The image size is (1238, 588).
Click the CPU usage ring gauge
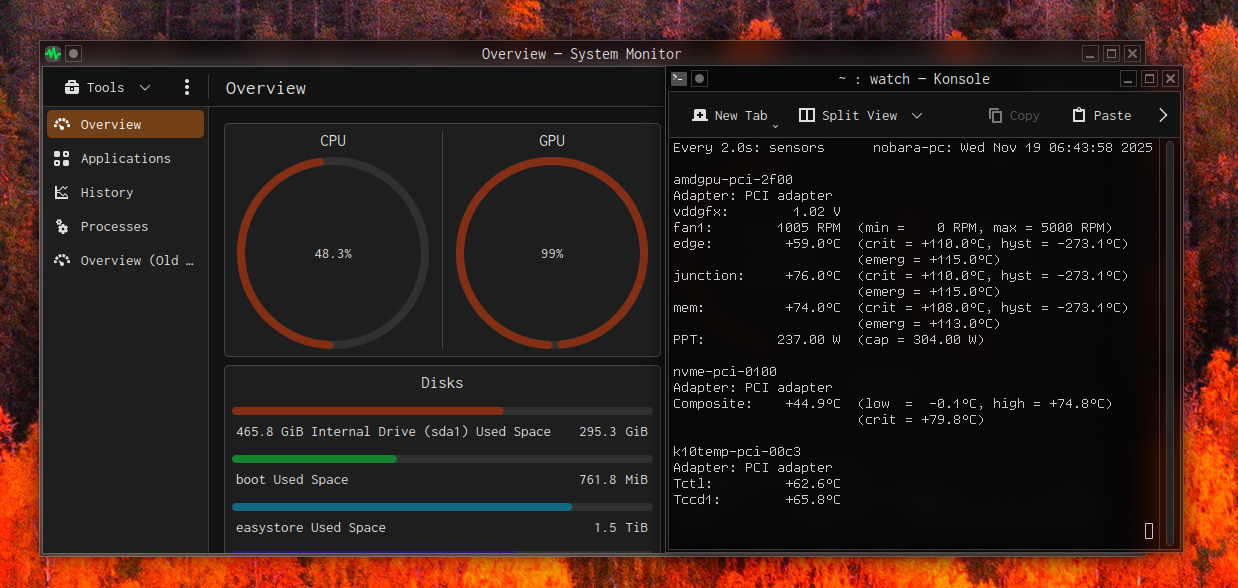click(x=333, y=253)
